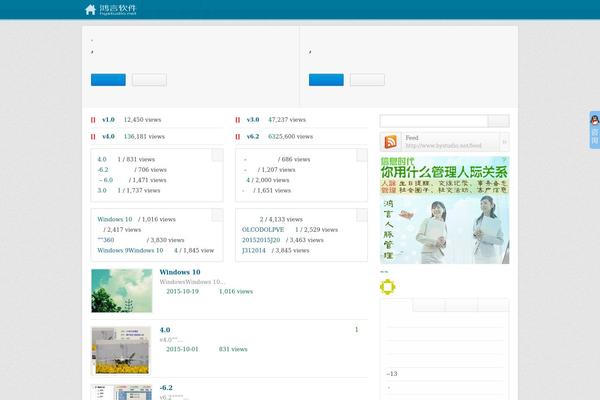Click the '2015-10-01' date

tap(182, 349)
